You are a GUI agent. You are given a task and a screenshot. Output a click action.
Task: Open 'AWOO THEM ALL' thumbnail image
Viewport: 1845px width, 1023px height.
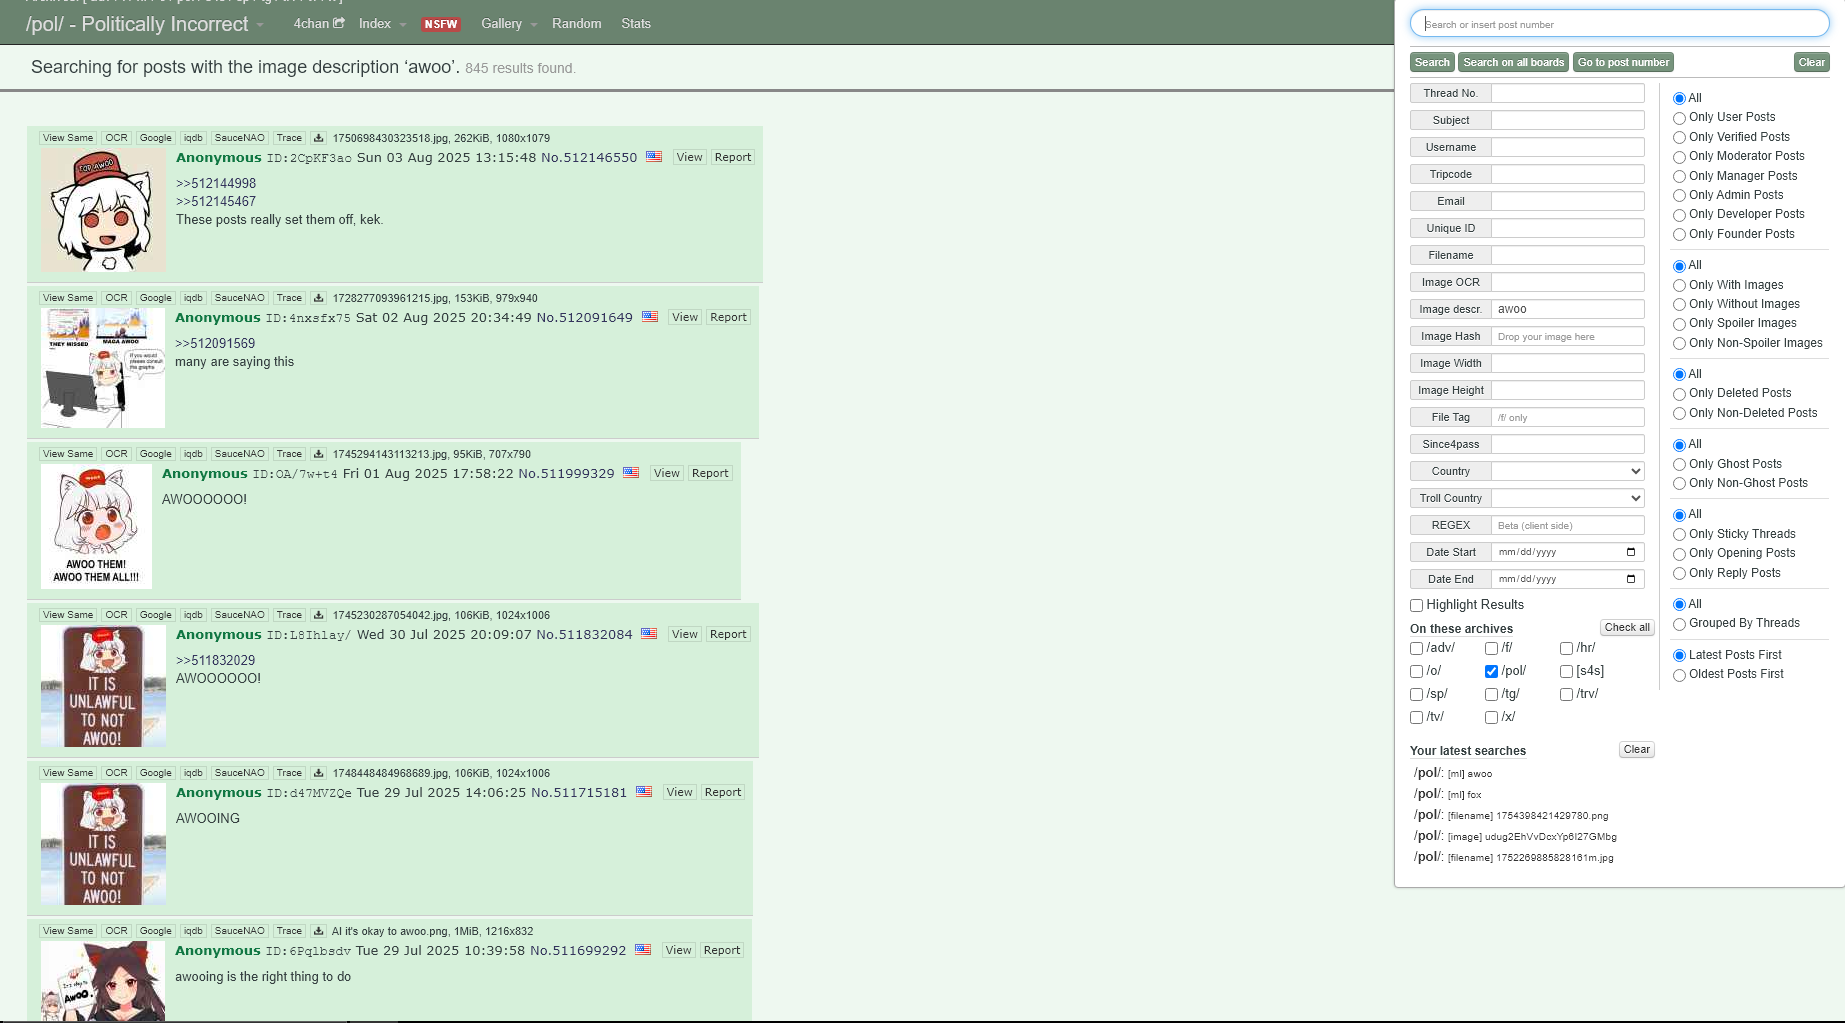point(96,526)
